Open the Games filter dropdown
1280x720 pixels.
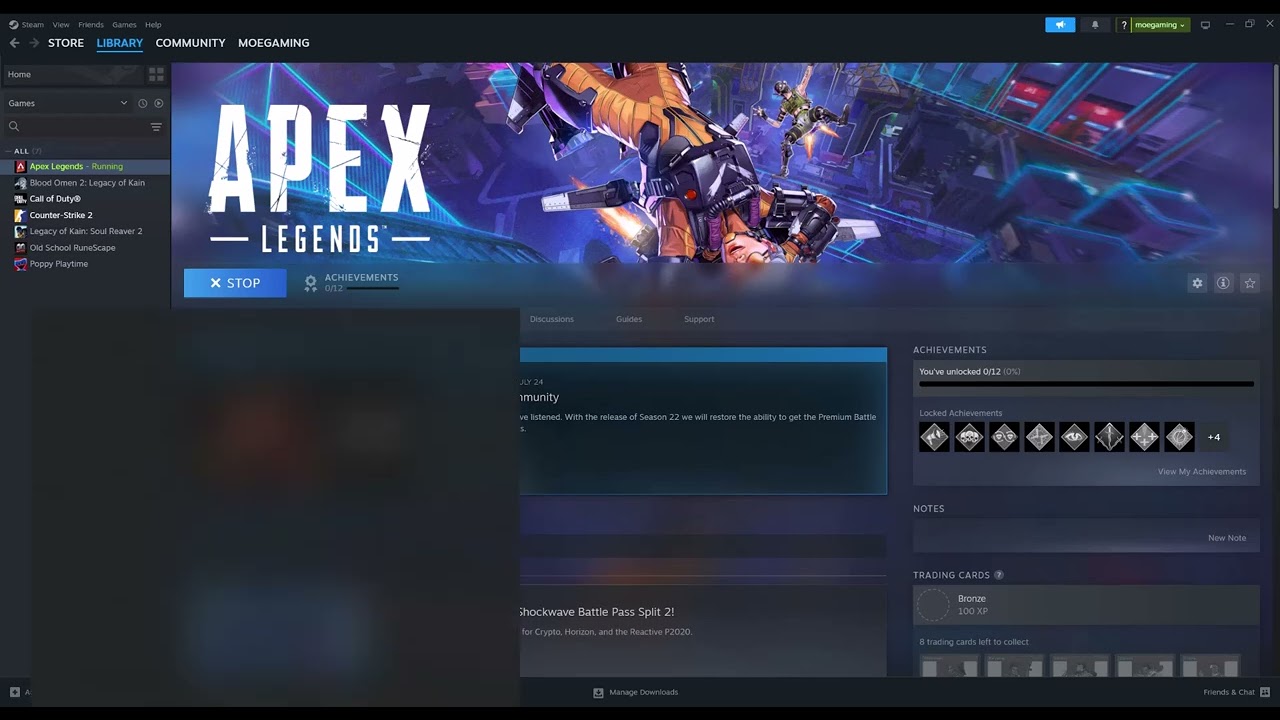[68, 103]
